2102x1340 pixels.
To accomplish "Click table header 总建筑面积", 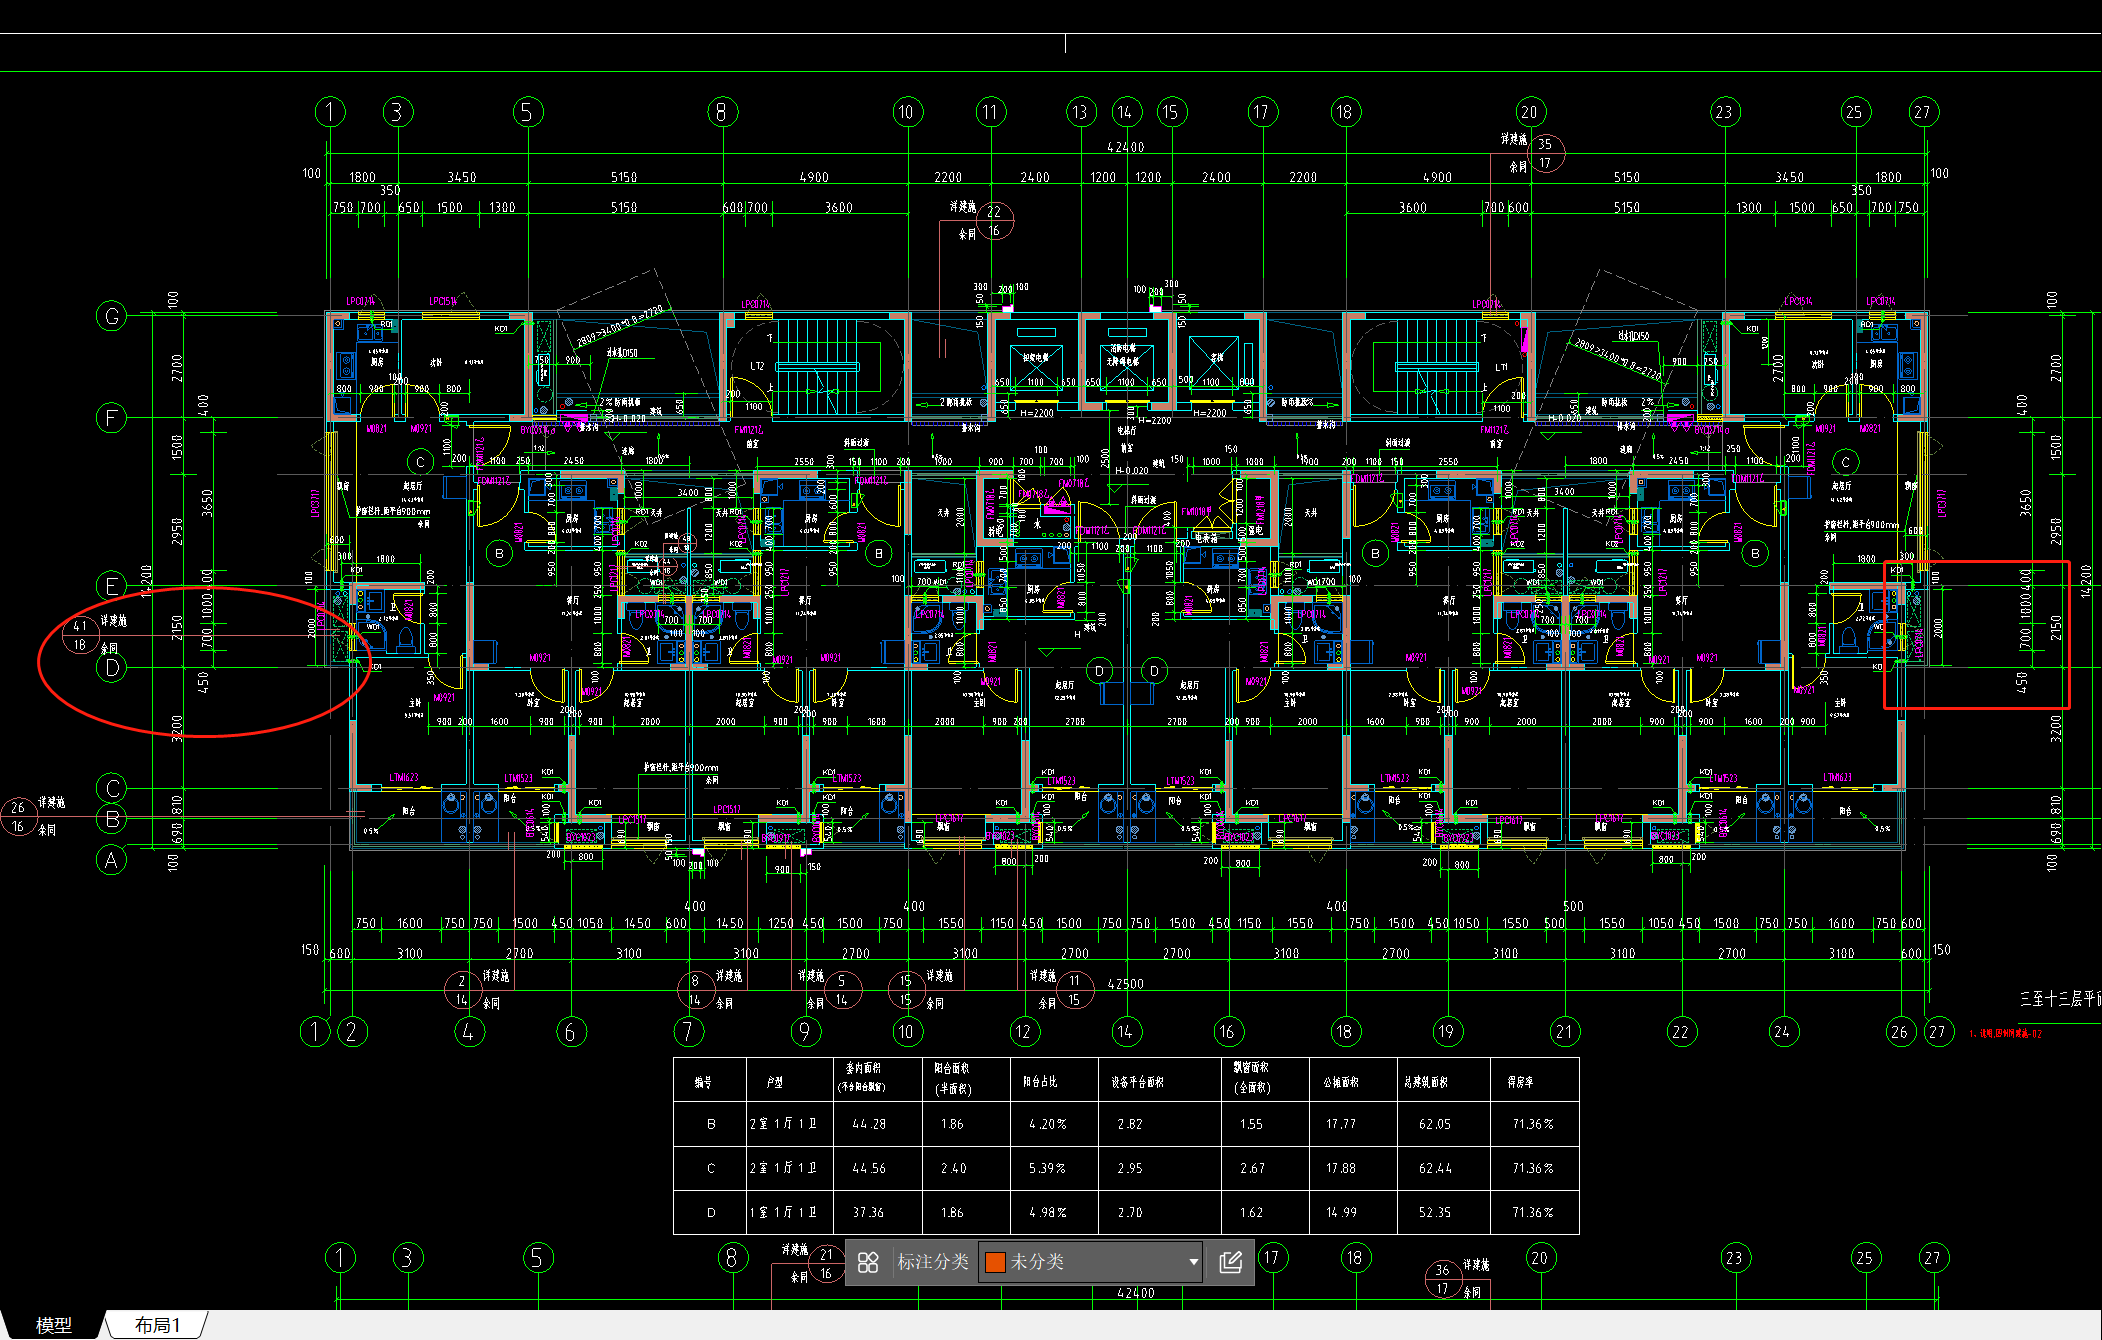I will tap(1427, 1082).
